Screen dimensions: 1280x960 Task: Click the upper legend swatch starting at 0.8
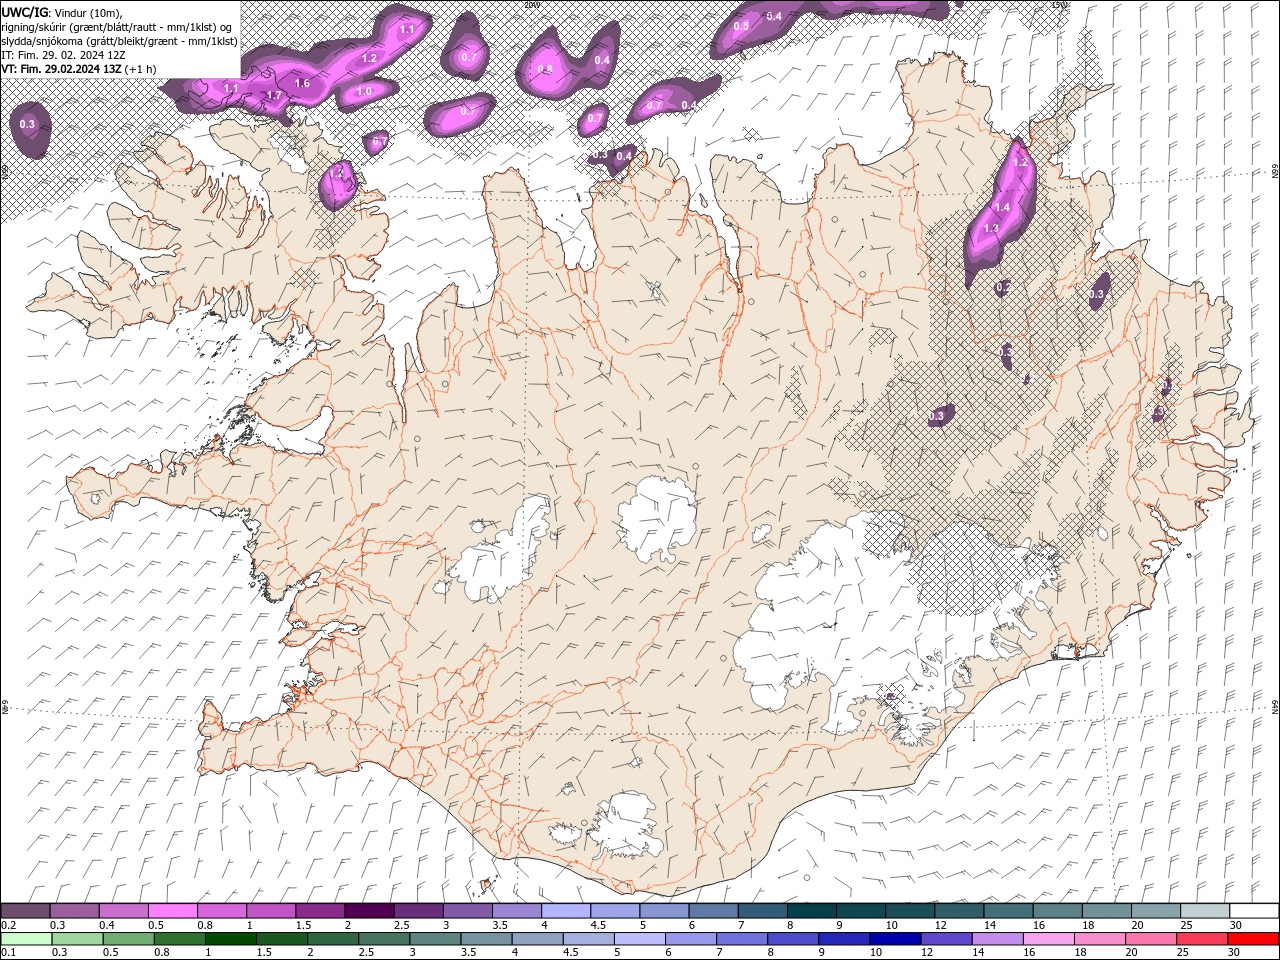(x=222, y=911)
